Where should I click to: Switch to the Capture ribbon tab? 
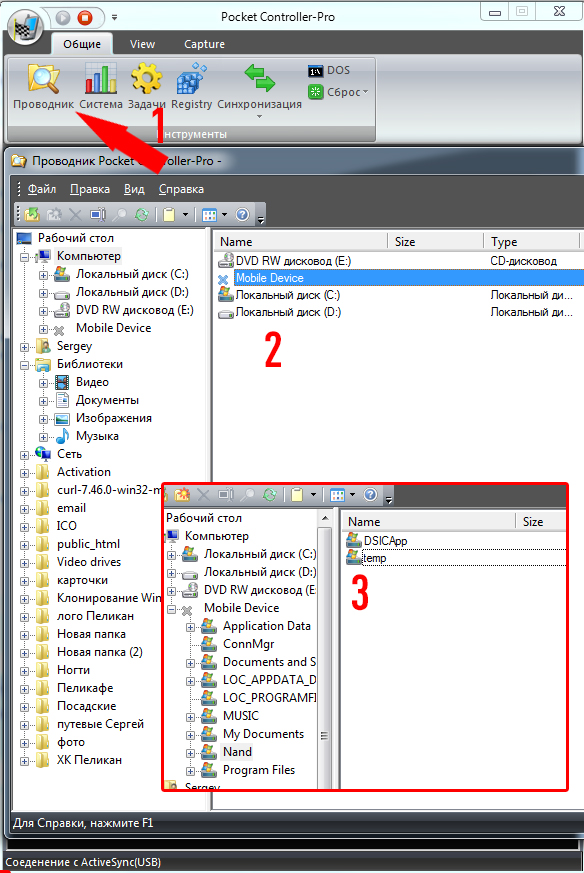[204, 44]
